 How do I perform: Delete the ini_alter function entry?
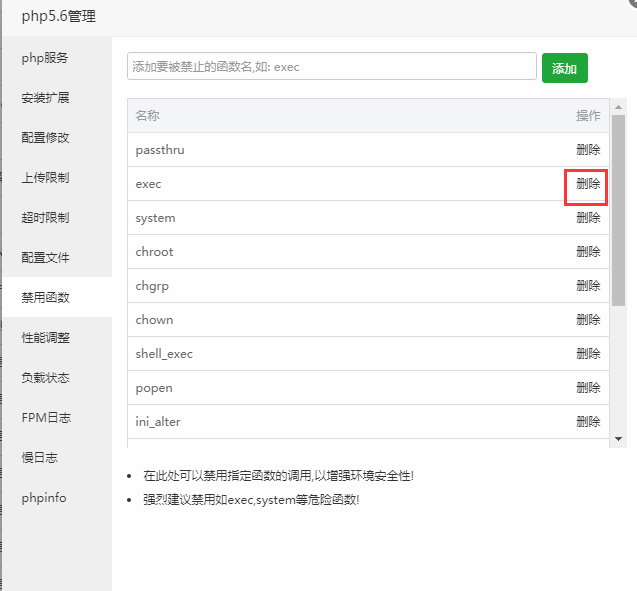click(x=588, y=422)
